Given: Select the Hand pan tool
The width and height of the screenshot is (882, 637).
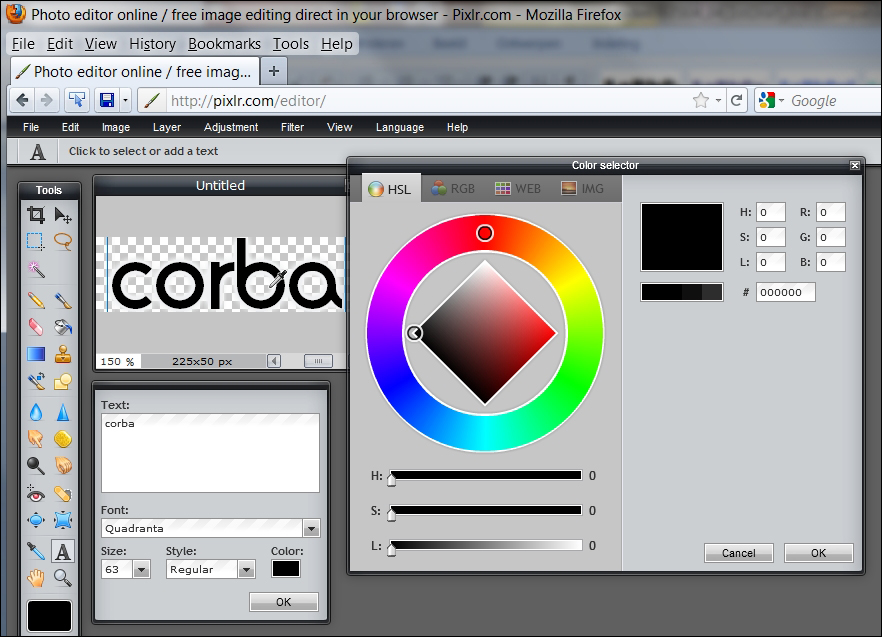Looking at the screenshot, I should click(x=36, y=577).
